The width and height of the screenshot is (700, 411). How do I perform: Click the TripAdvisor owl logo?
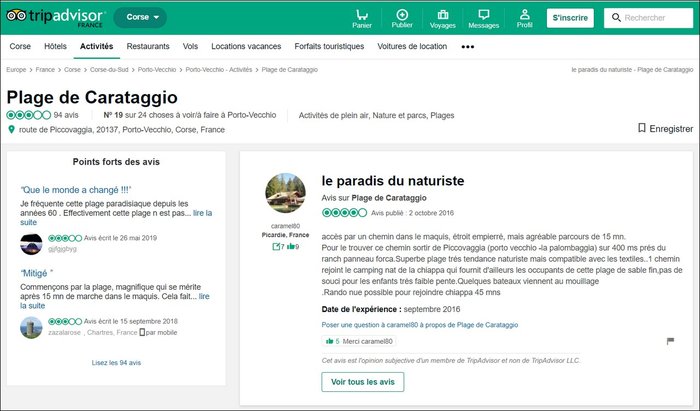click(x=16, y=16)
